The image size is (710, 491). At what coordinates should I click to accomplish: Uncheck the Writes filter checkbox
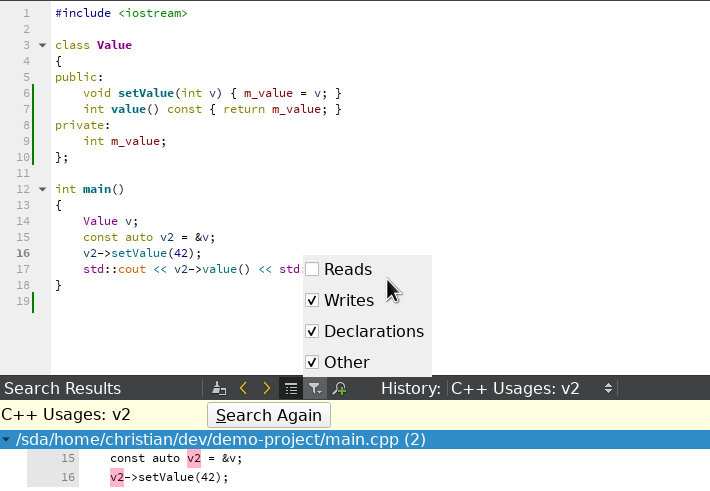pos(313,300)
